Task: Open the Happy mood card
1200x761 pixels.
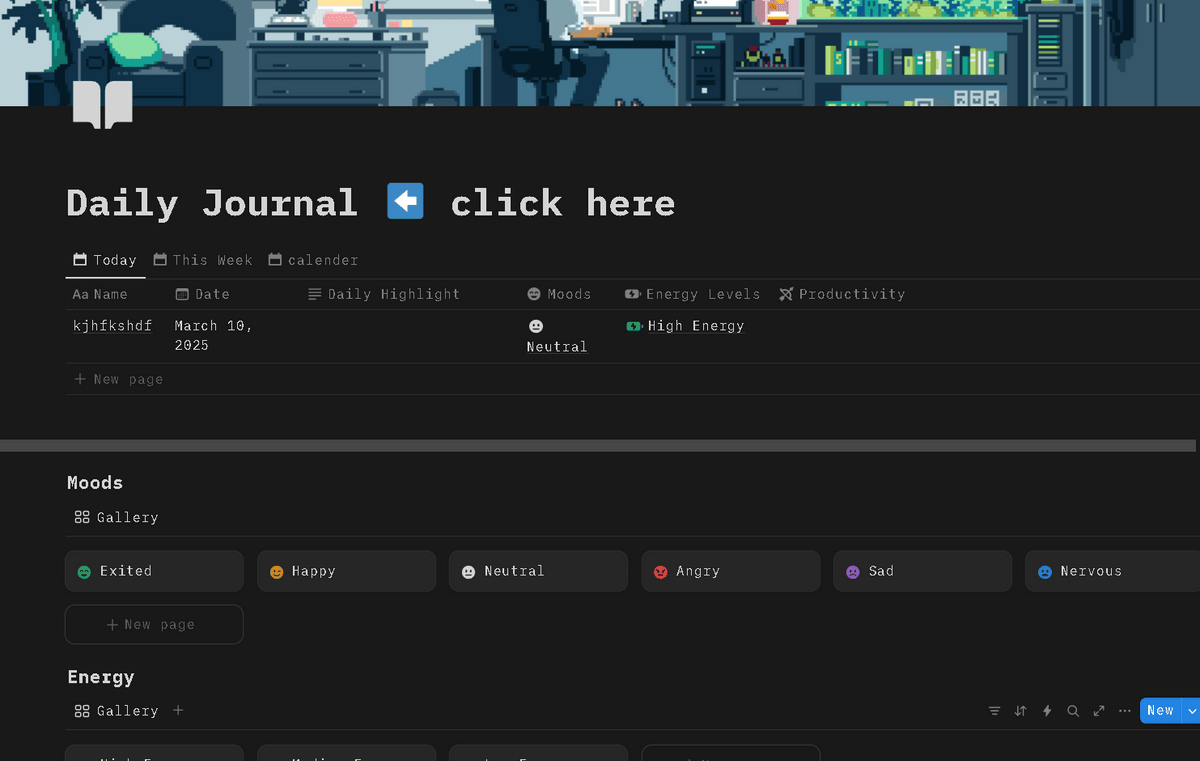Action: click(x=346, y=571)
